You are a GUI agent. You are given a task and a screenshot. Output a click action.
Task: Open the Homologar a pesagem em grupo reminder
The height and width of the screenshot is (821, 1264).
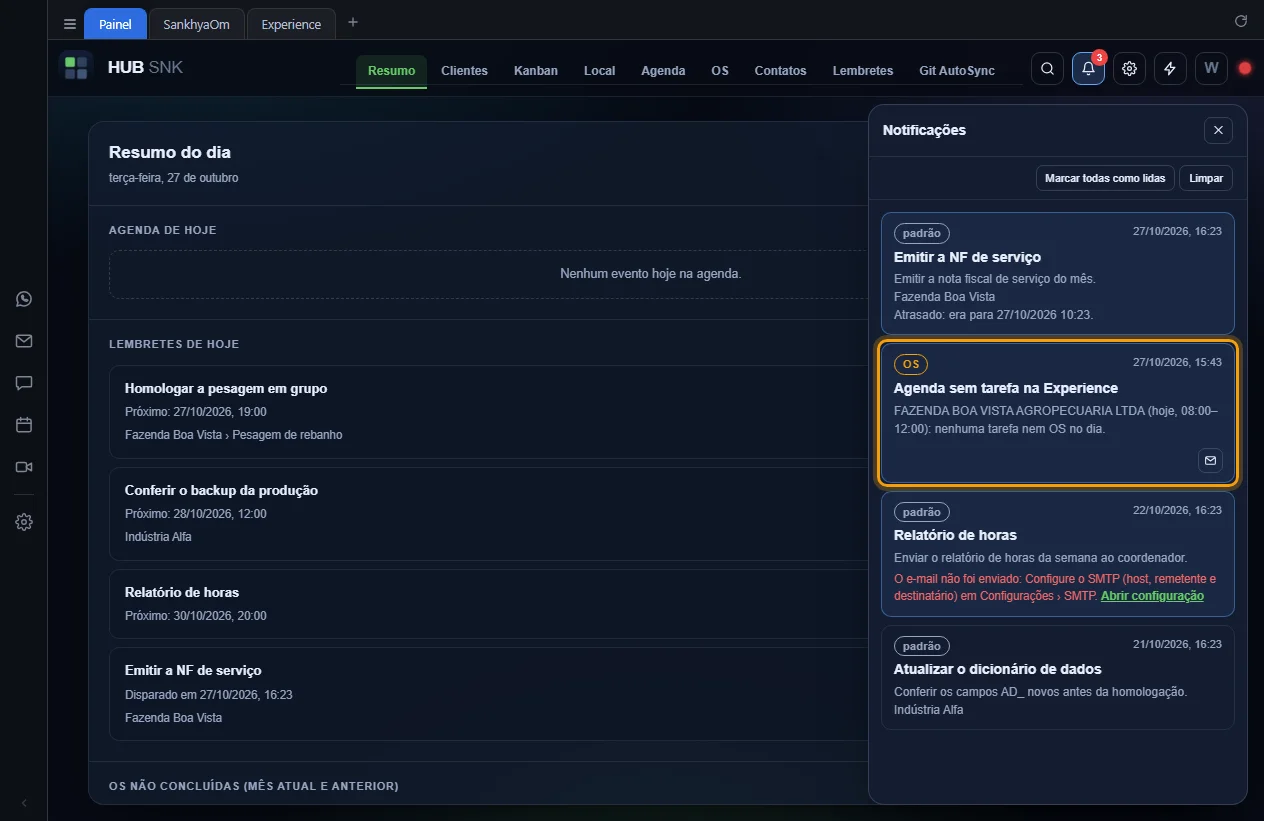pos(490,412)
